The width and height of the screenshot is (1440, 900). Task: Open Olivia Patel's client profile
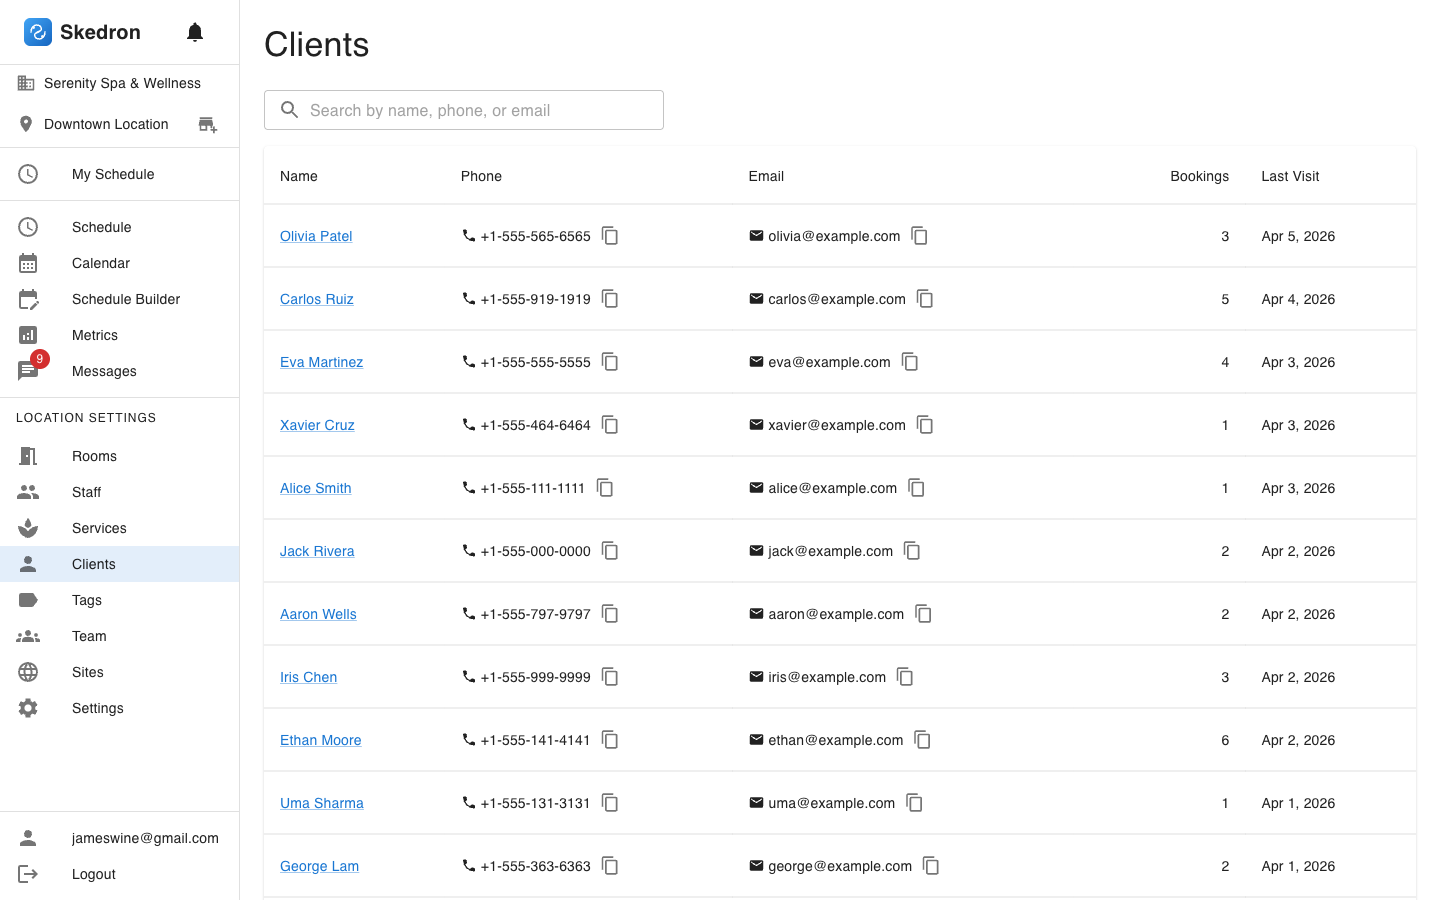(x=316, y=236)
